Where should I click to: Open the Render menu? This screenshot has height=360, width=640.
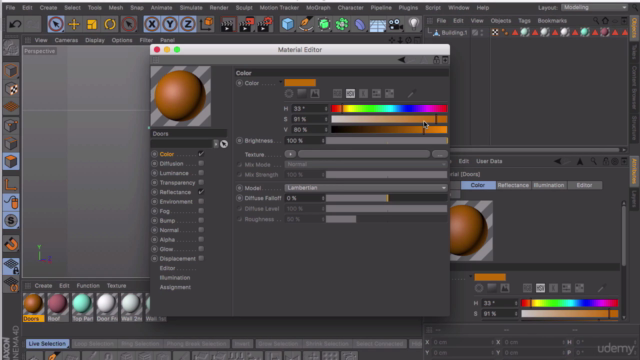pos(219,8)
